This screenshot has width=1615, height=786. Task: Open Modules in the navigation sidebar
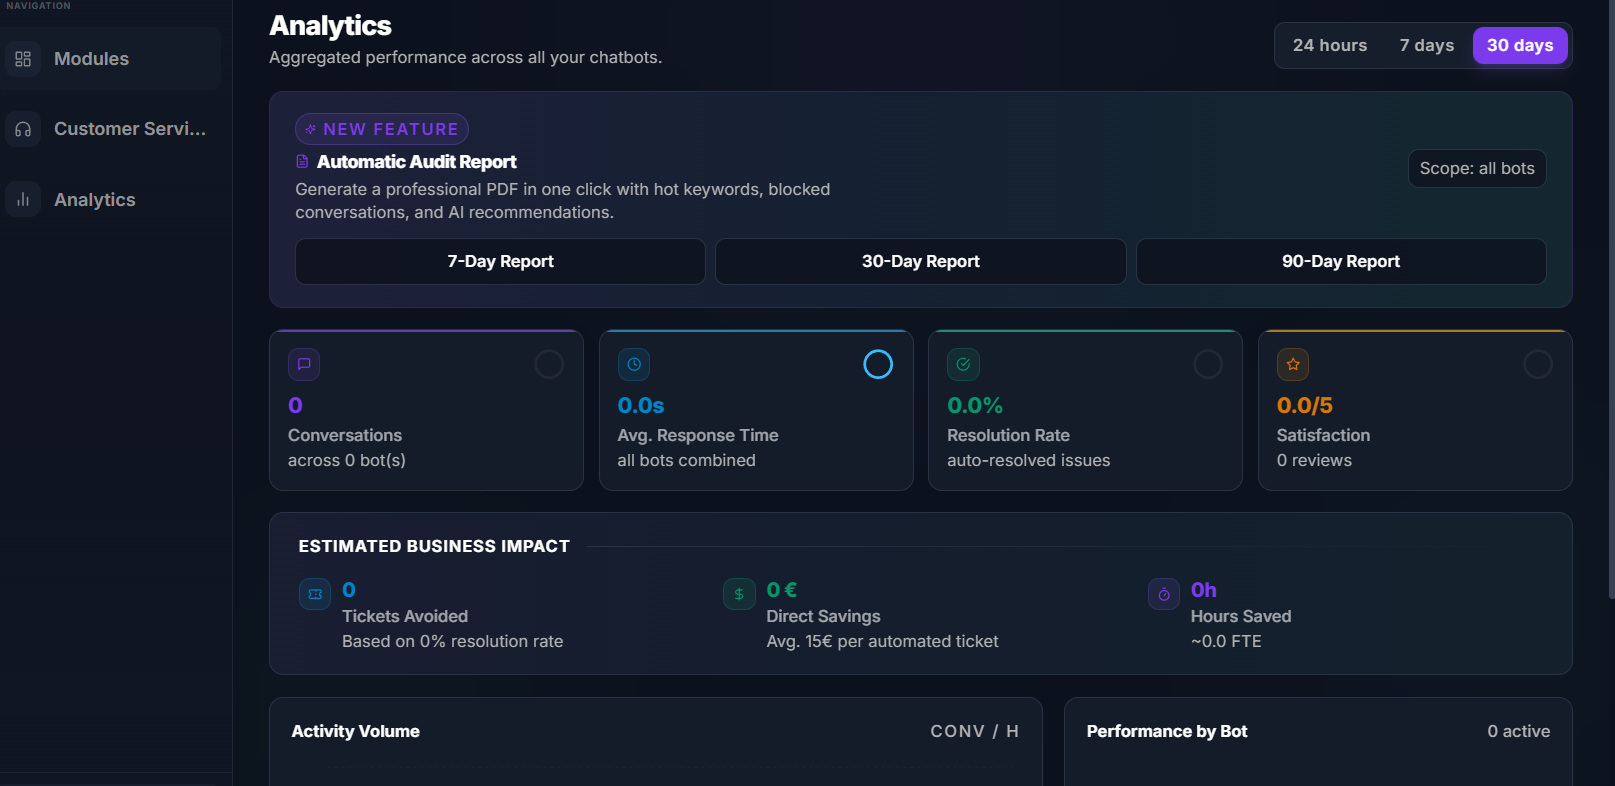point(111,59)
